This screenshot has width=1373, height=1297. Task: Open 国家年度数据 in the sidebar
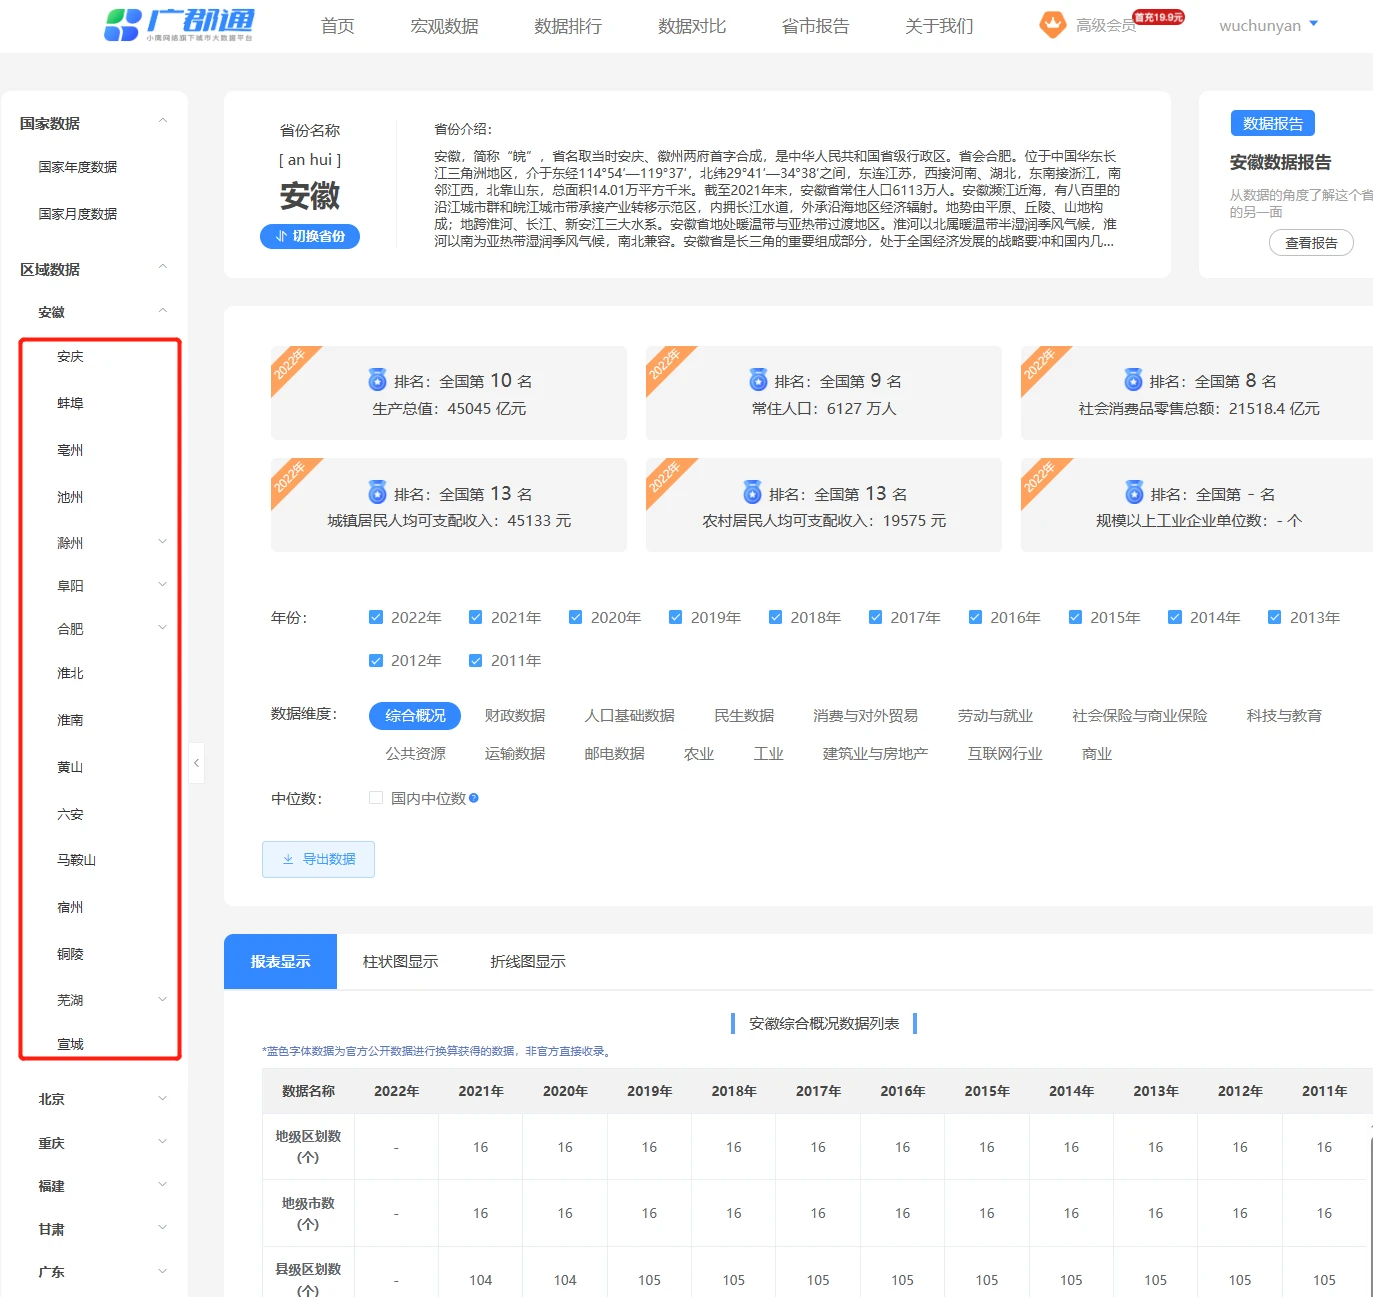78,167
